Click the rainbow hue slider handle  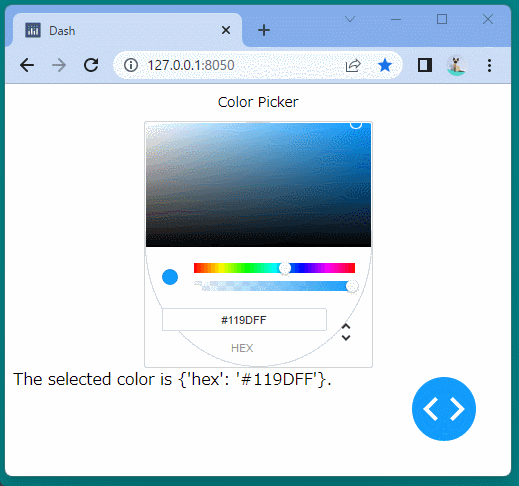(285, 268)
